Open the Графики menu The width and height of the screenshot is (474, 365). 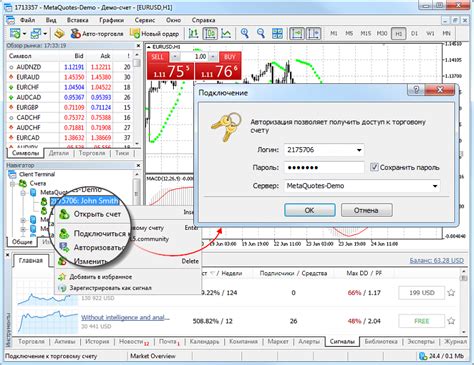point(111,20)
